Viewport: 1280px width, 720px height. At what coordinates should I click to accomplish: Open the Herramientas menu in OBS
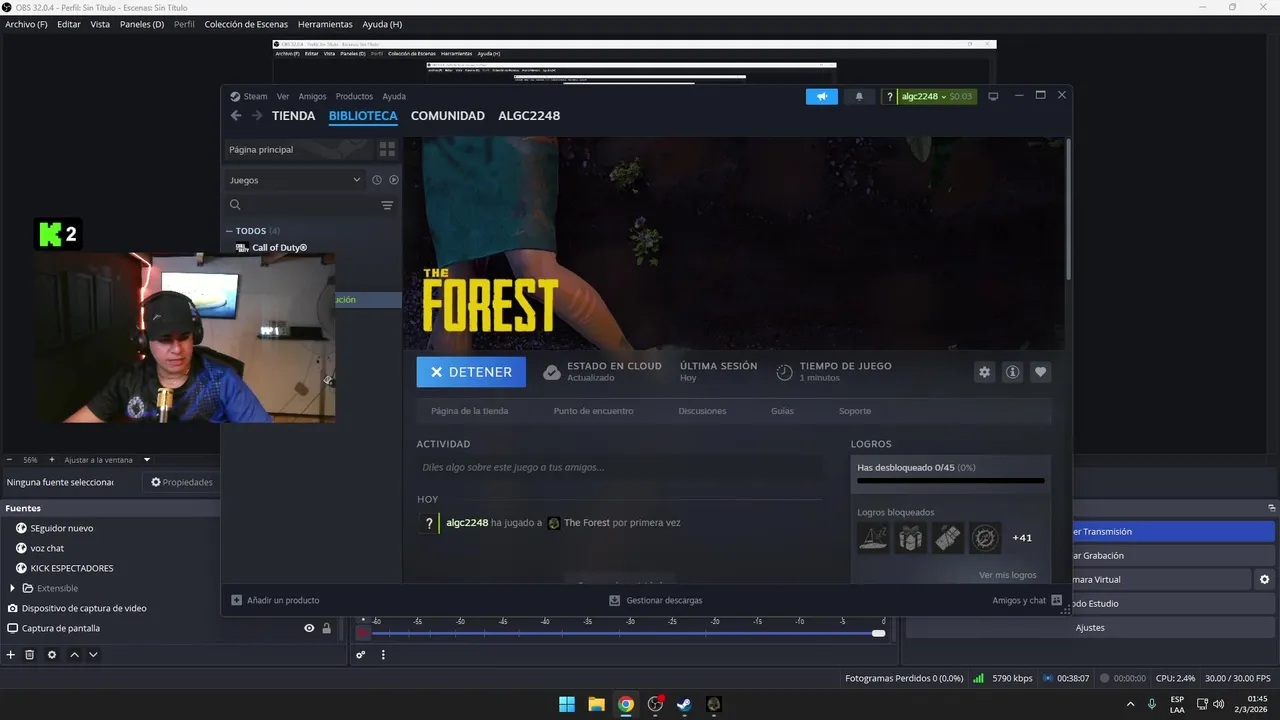point(325,24)
